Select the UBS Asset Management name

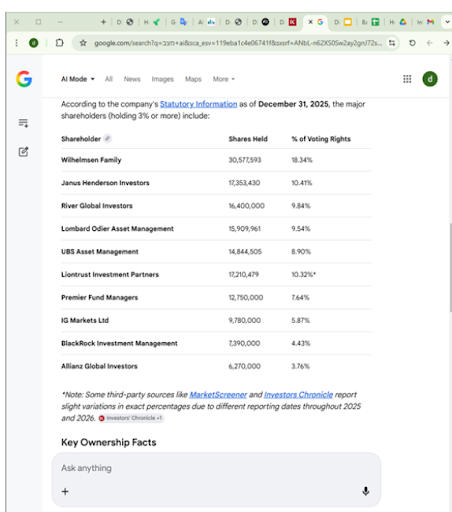[x=100, y=252]
